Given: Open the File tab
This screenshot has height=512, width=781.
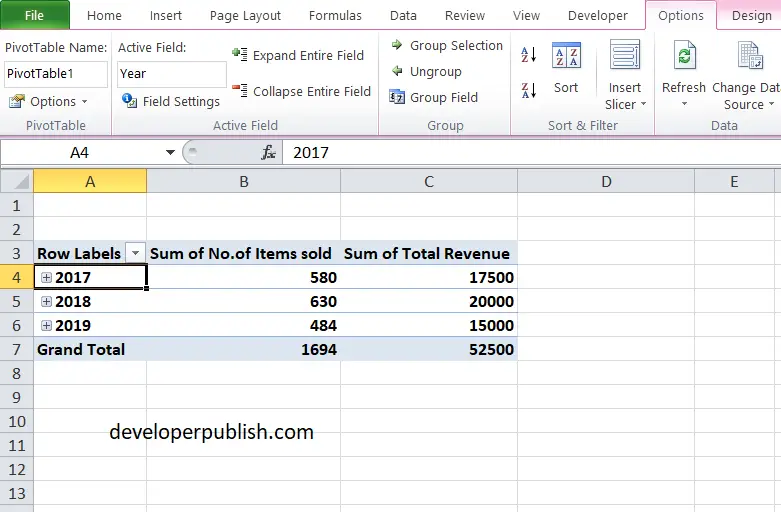Looking at the screenshot, I should tap(34, 15).
